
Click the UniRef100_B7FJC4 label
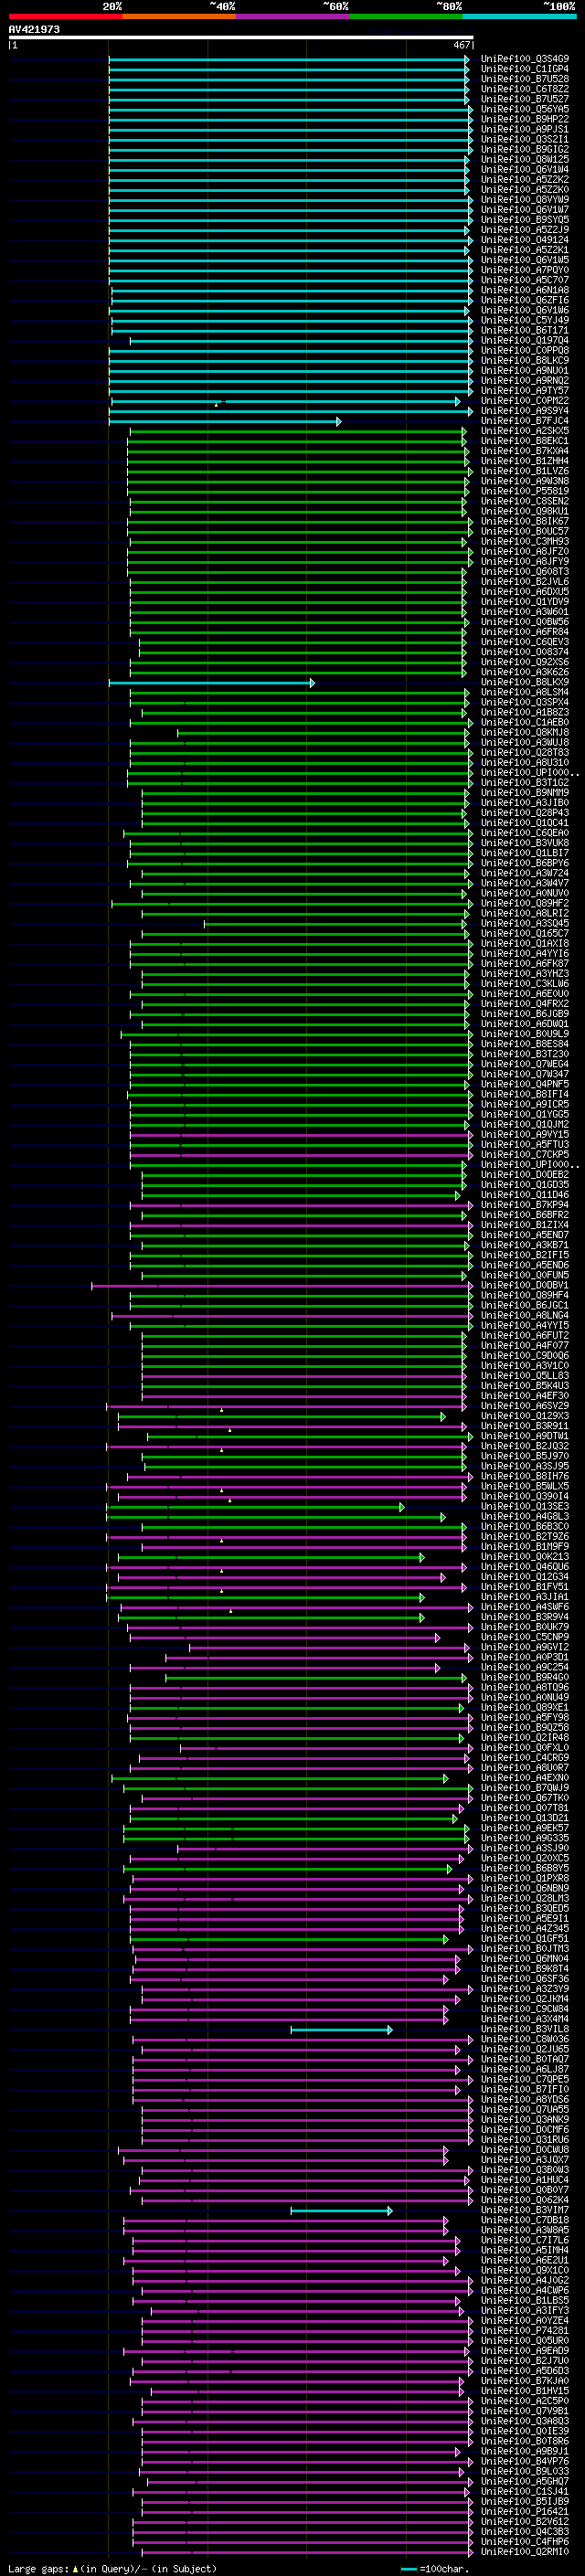point(525,421)
